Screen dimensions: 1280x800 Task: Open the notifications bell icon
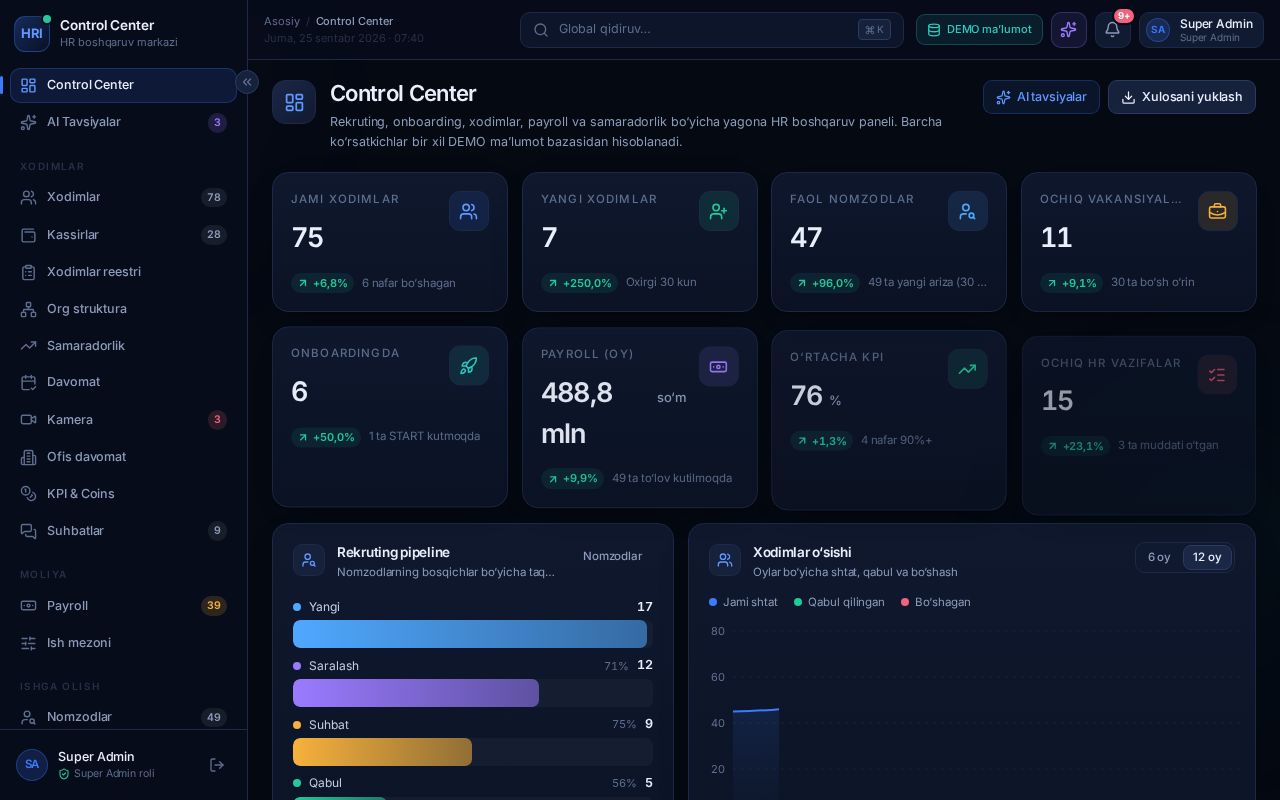click(1112, 30)
